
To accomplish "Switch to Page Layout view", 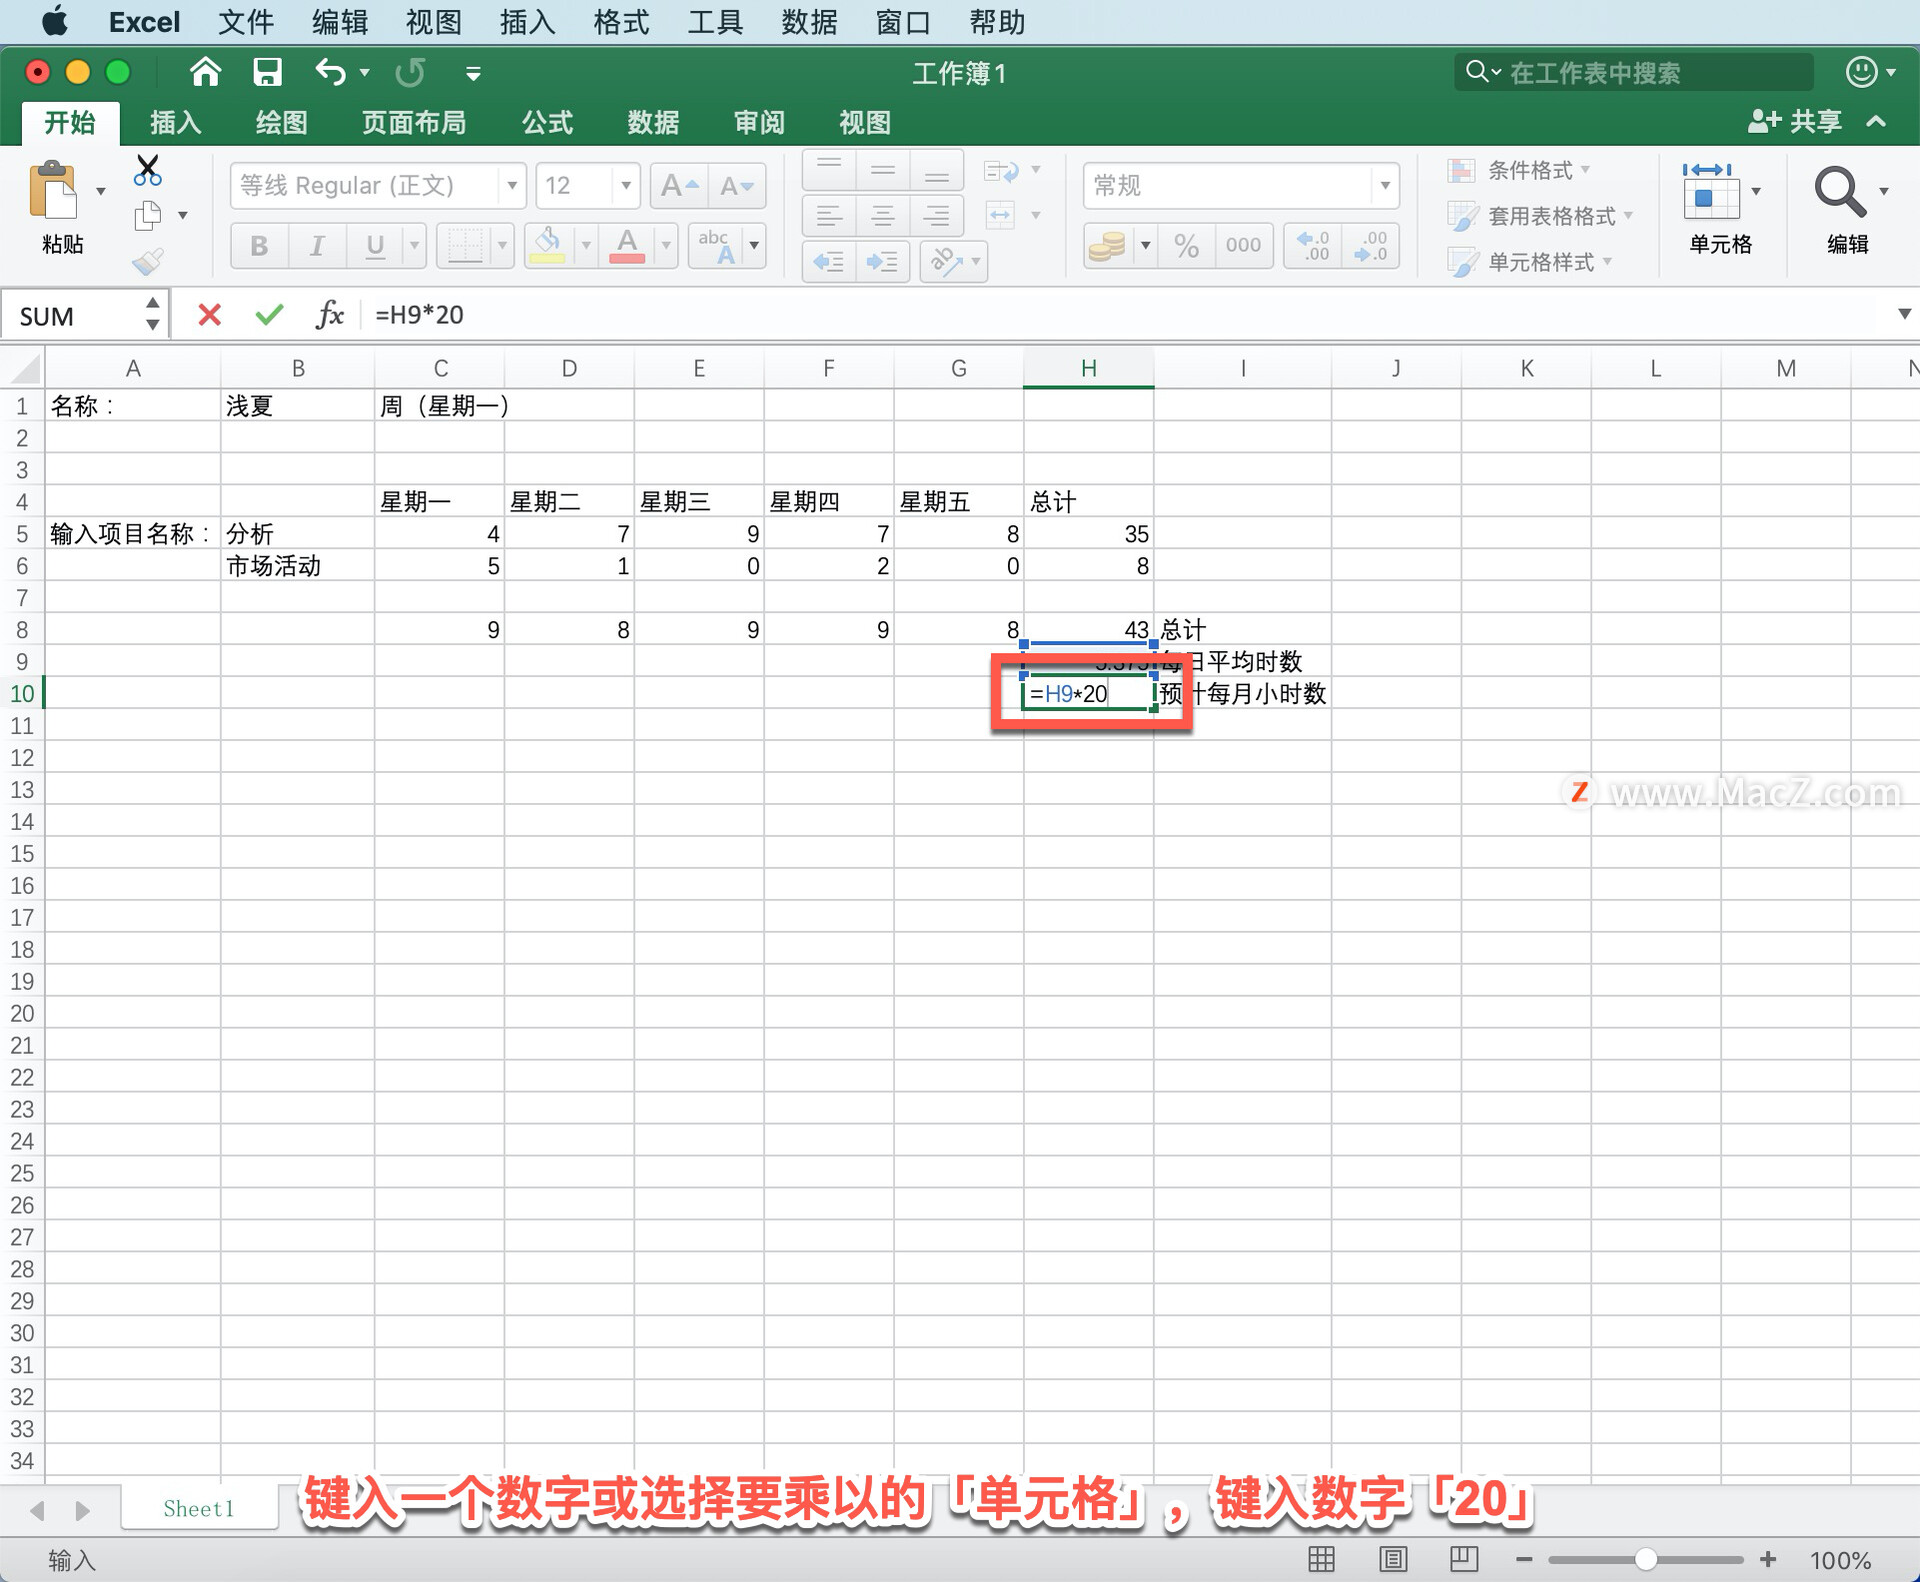I will [x=1393, y=1559].
